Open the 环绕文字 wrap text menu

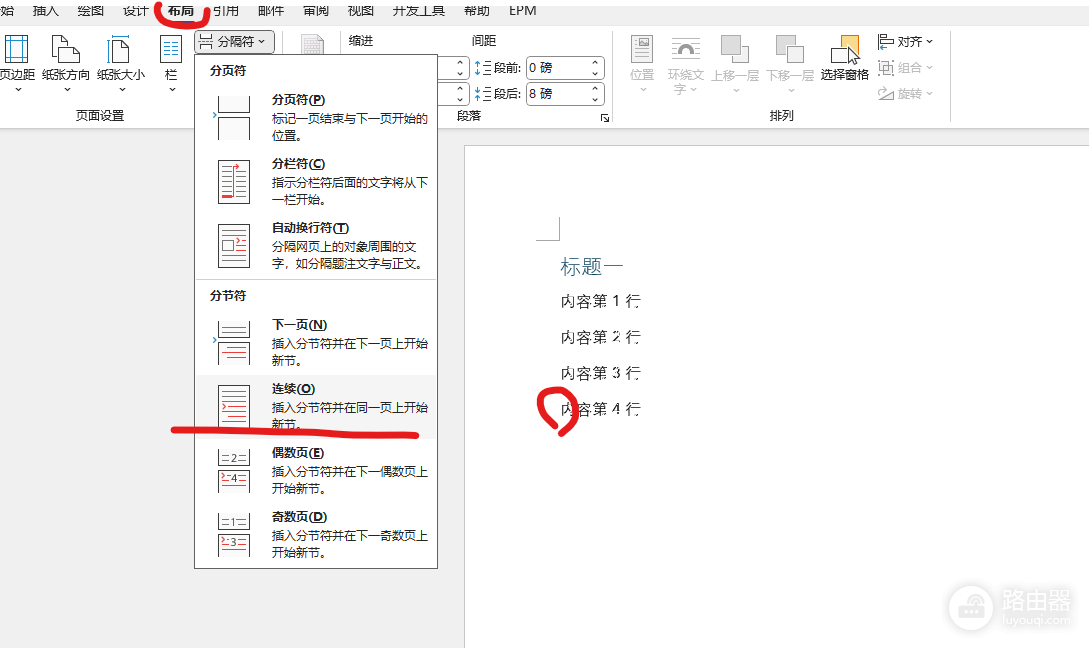point(685,64)
